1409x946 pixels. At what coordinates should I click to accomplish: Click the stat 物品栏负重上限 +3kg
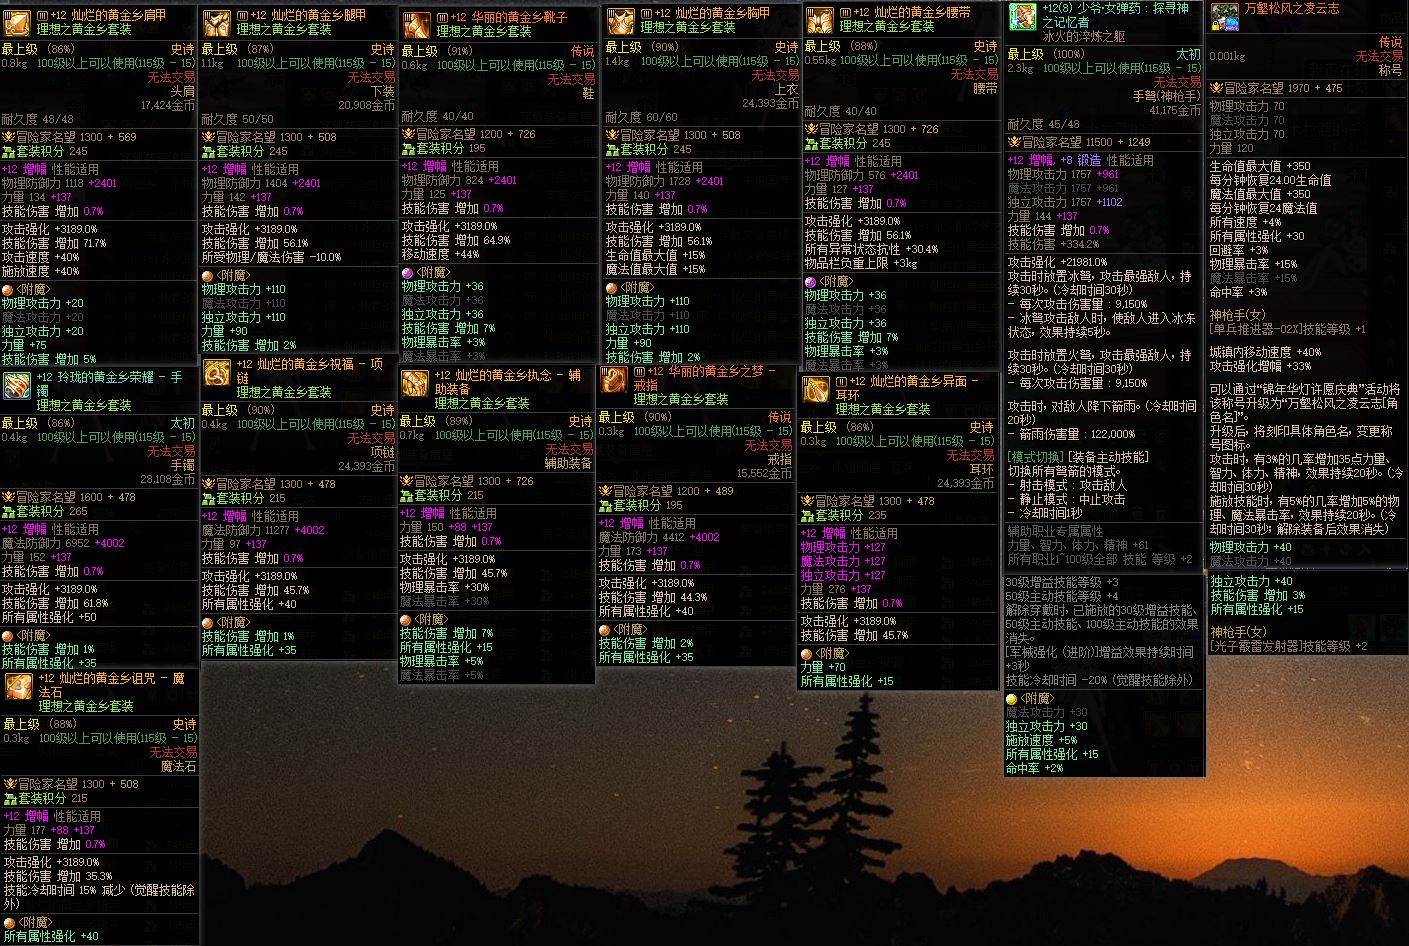click(x=861, y=263)
